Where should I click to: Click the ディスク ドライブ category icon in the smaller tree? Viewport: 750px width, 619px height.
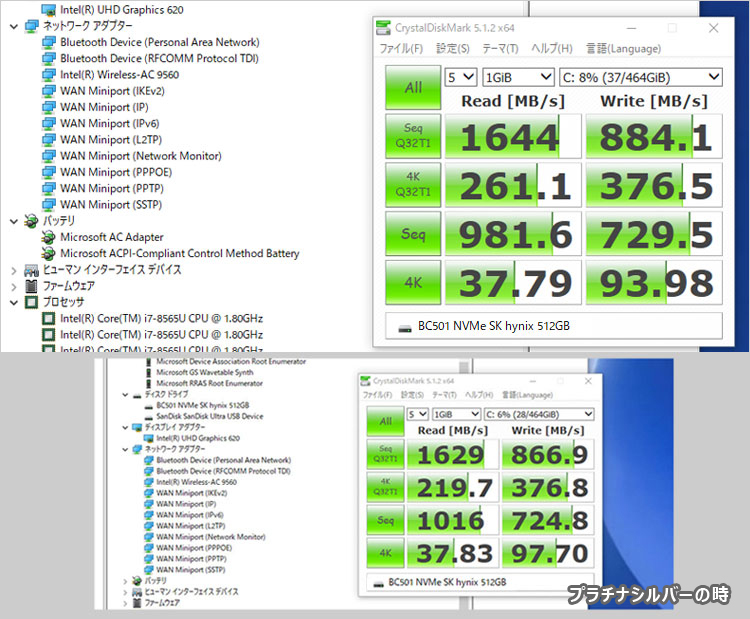(137, 395)
